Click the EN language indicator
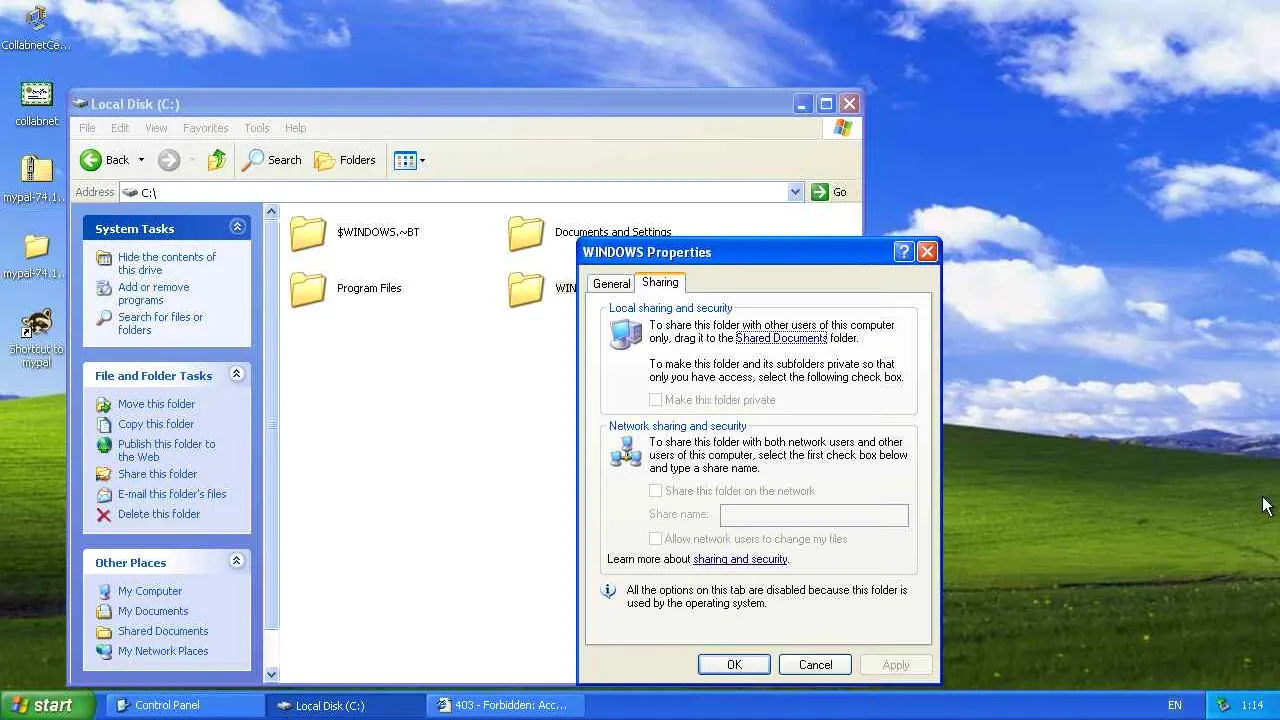The image size is (1280, 720). pos(1175,705)
